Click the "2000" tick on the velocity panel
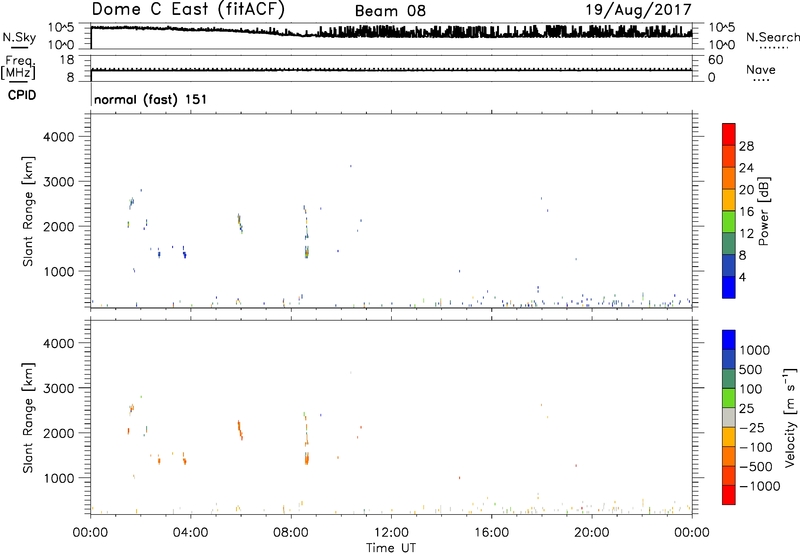Image resolution: width=800 pixels, height=554 pixels. (59, 433)
